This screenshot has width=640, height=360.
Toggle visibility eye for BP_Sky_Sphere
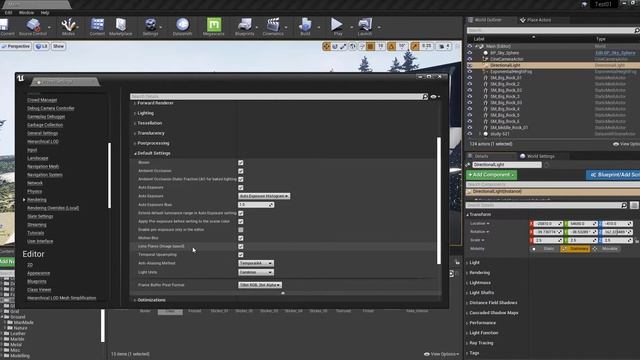pyautogui.click(x=469, y=53)
